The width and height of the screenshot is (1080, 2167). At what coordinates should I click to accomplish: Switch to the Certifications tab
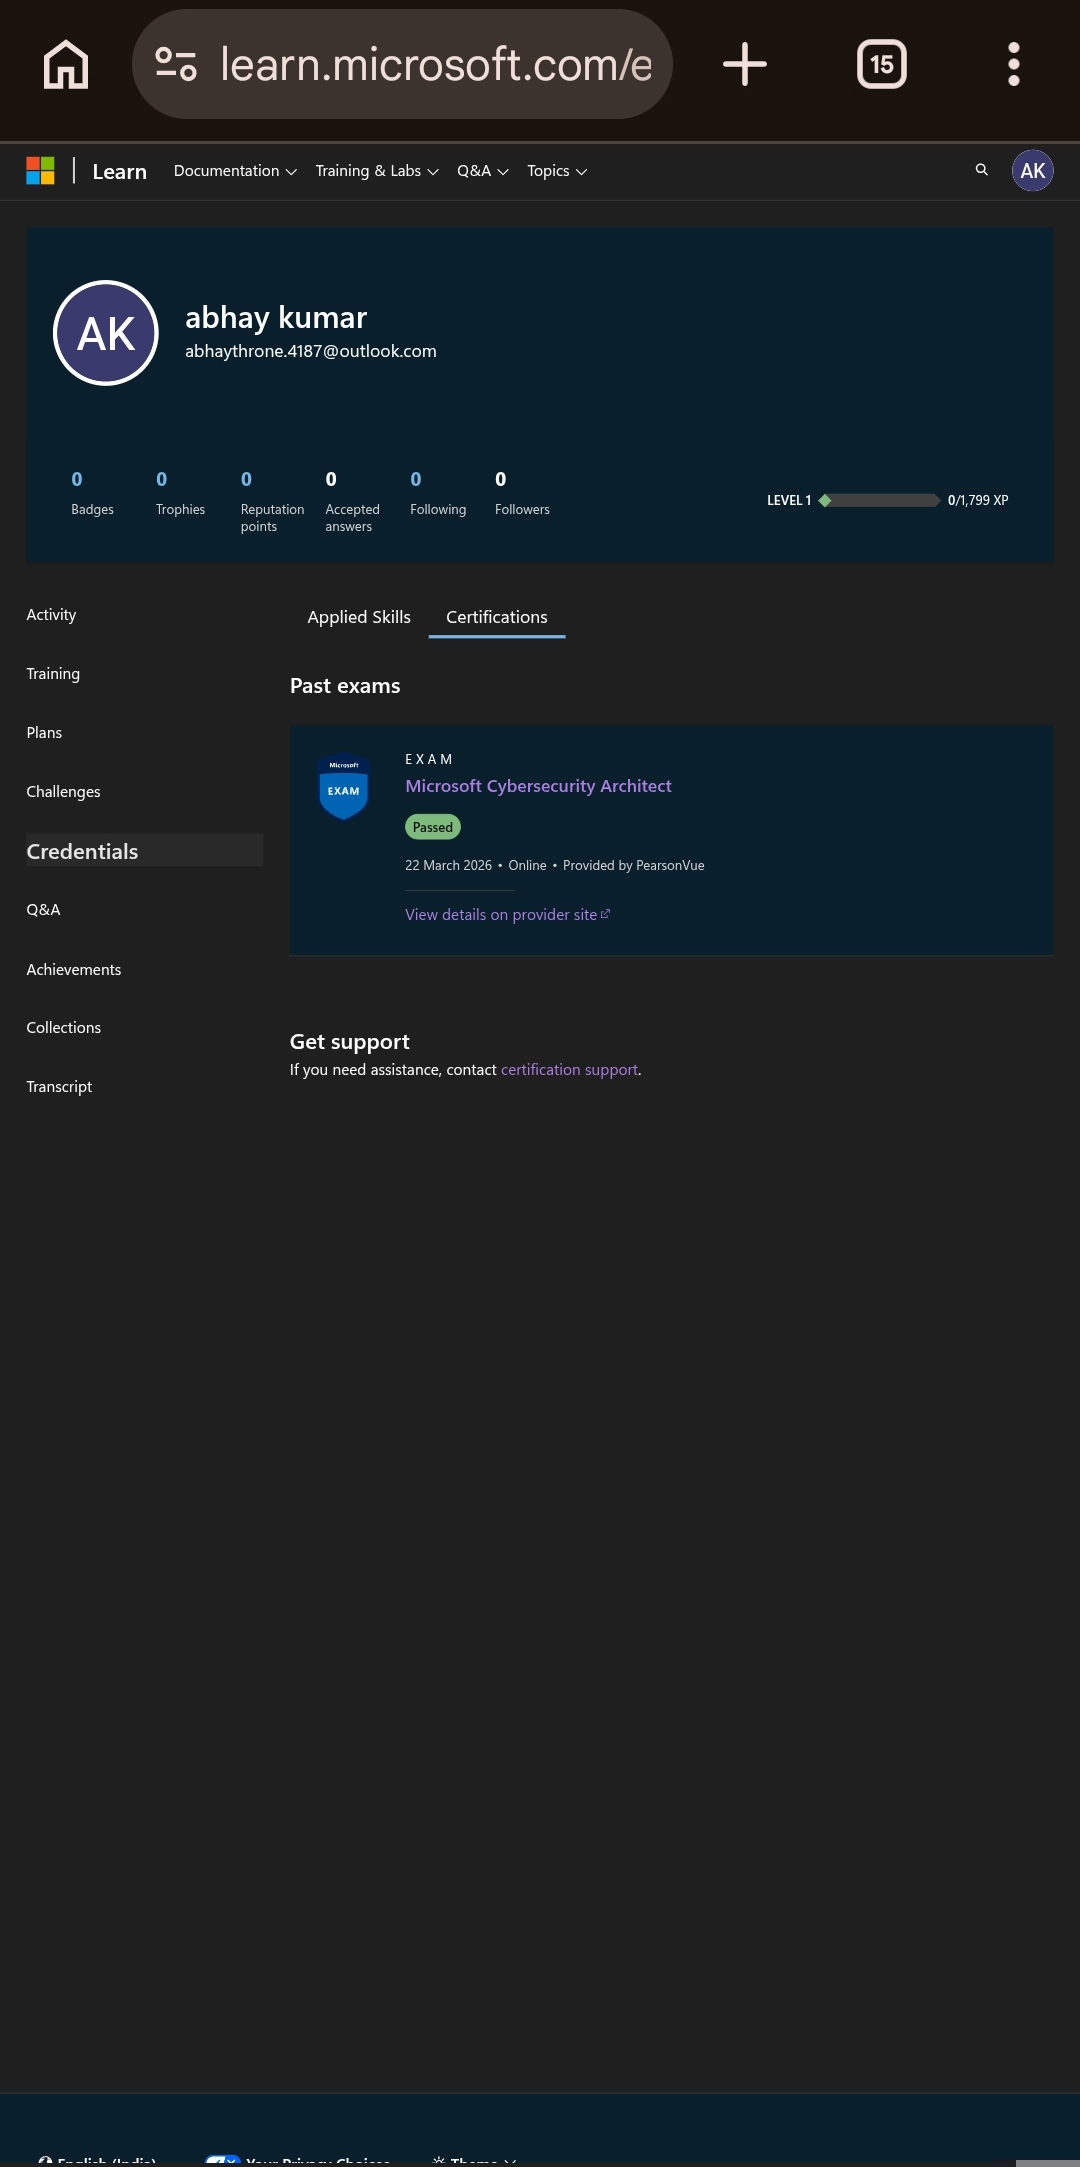tap(497, 617)
